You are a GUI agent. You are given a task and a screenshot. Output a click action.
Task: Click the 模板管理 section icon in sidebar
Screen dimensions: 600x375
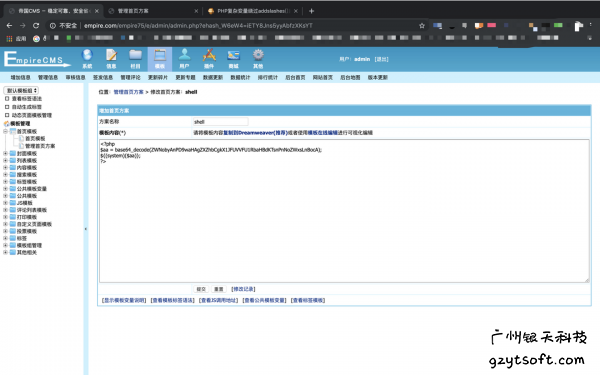coord(7,124)
